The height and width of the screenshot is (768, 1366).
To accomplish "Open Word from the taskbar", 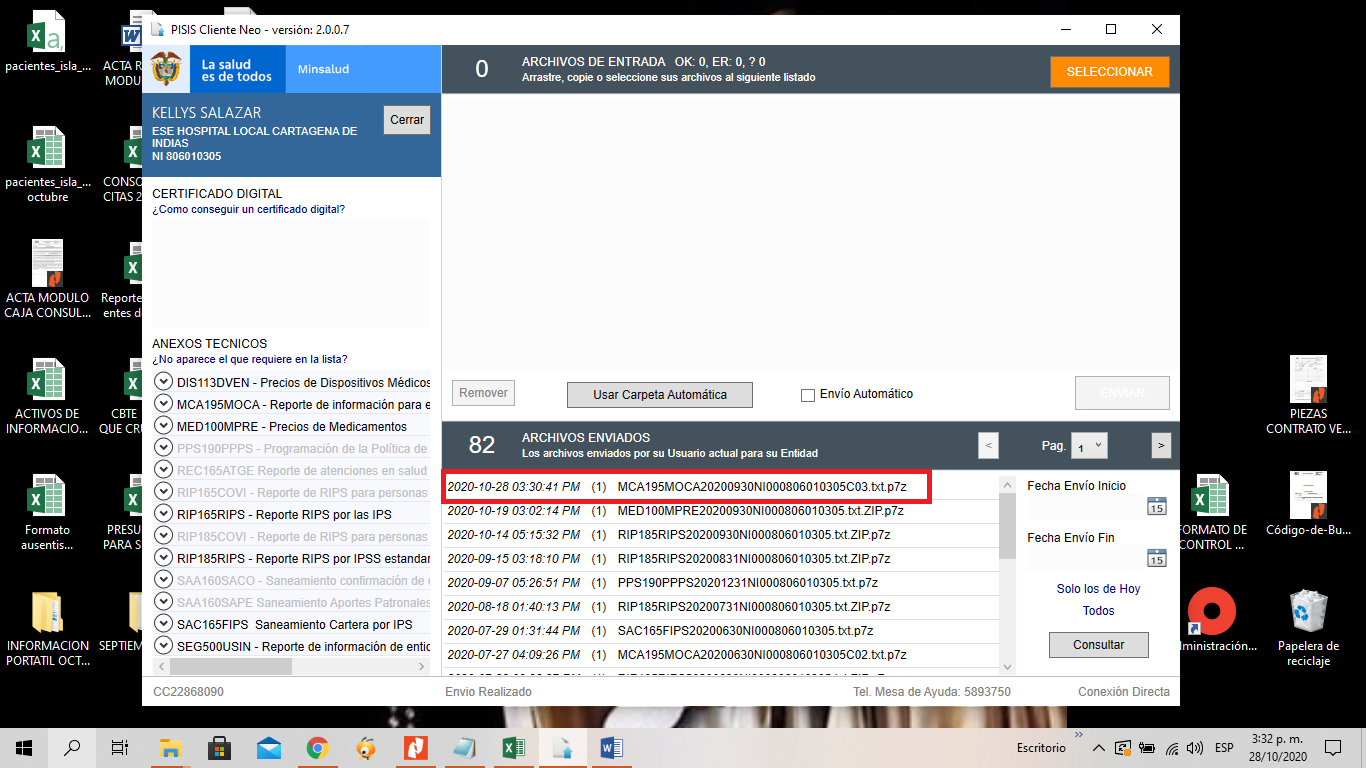I will (x=612, y=748).
